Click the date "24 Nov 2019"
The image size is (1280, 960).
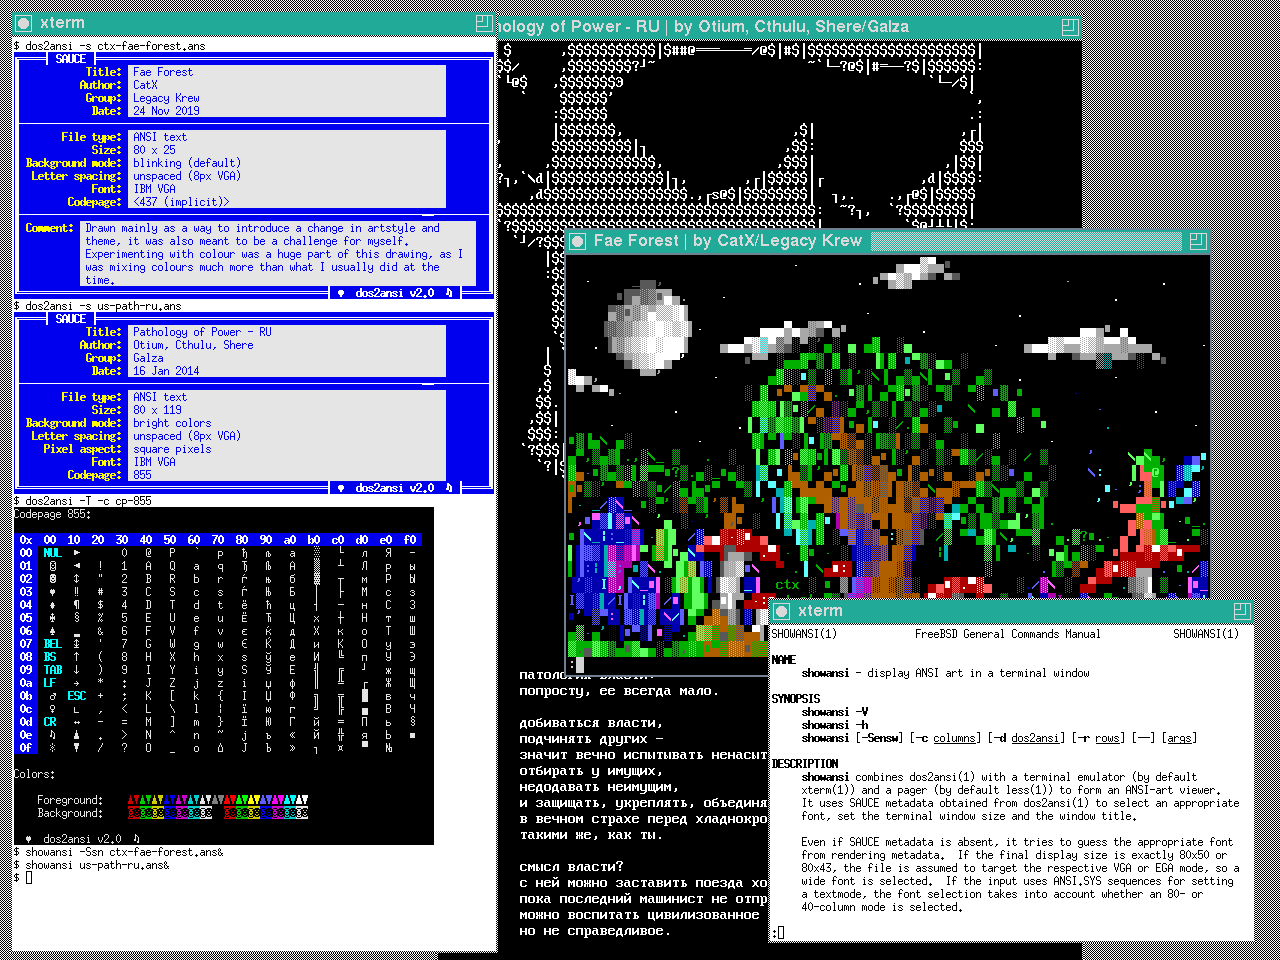click(x=166, y=111)
